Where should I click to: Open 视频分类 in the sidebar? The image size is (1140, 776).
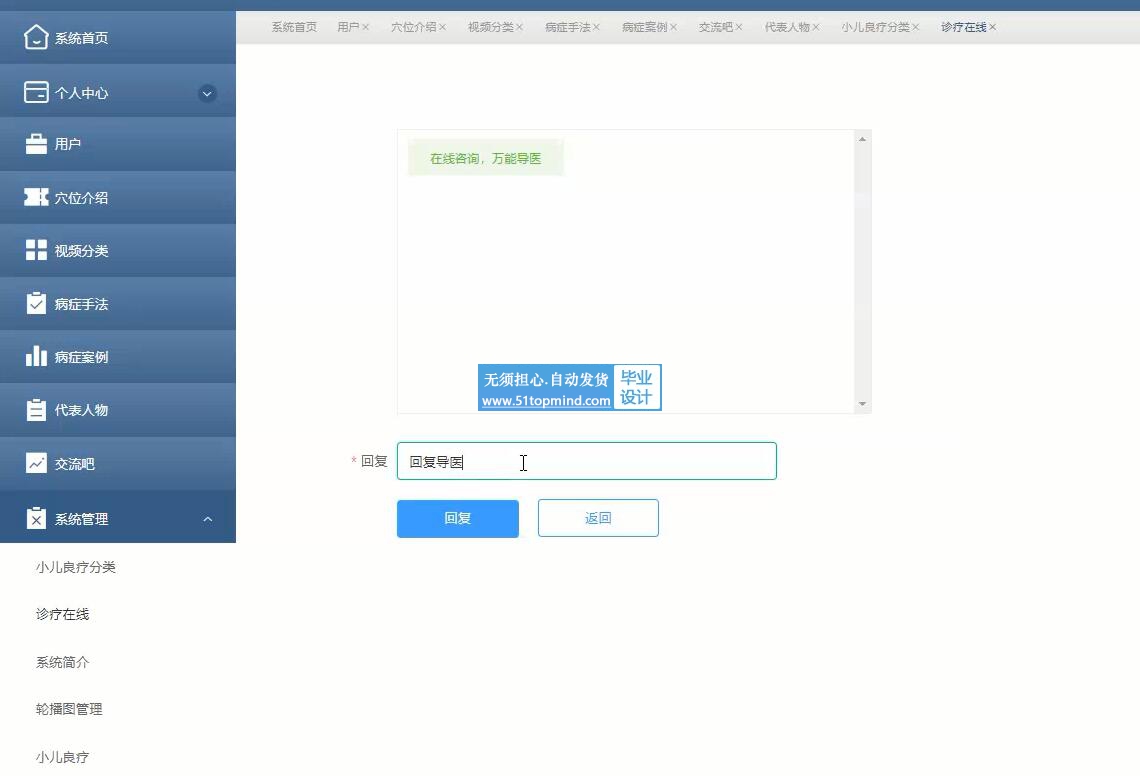point(118,250)
